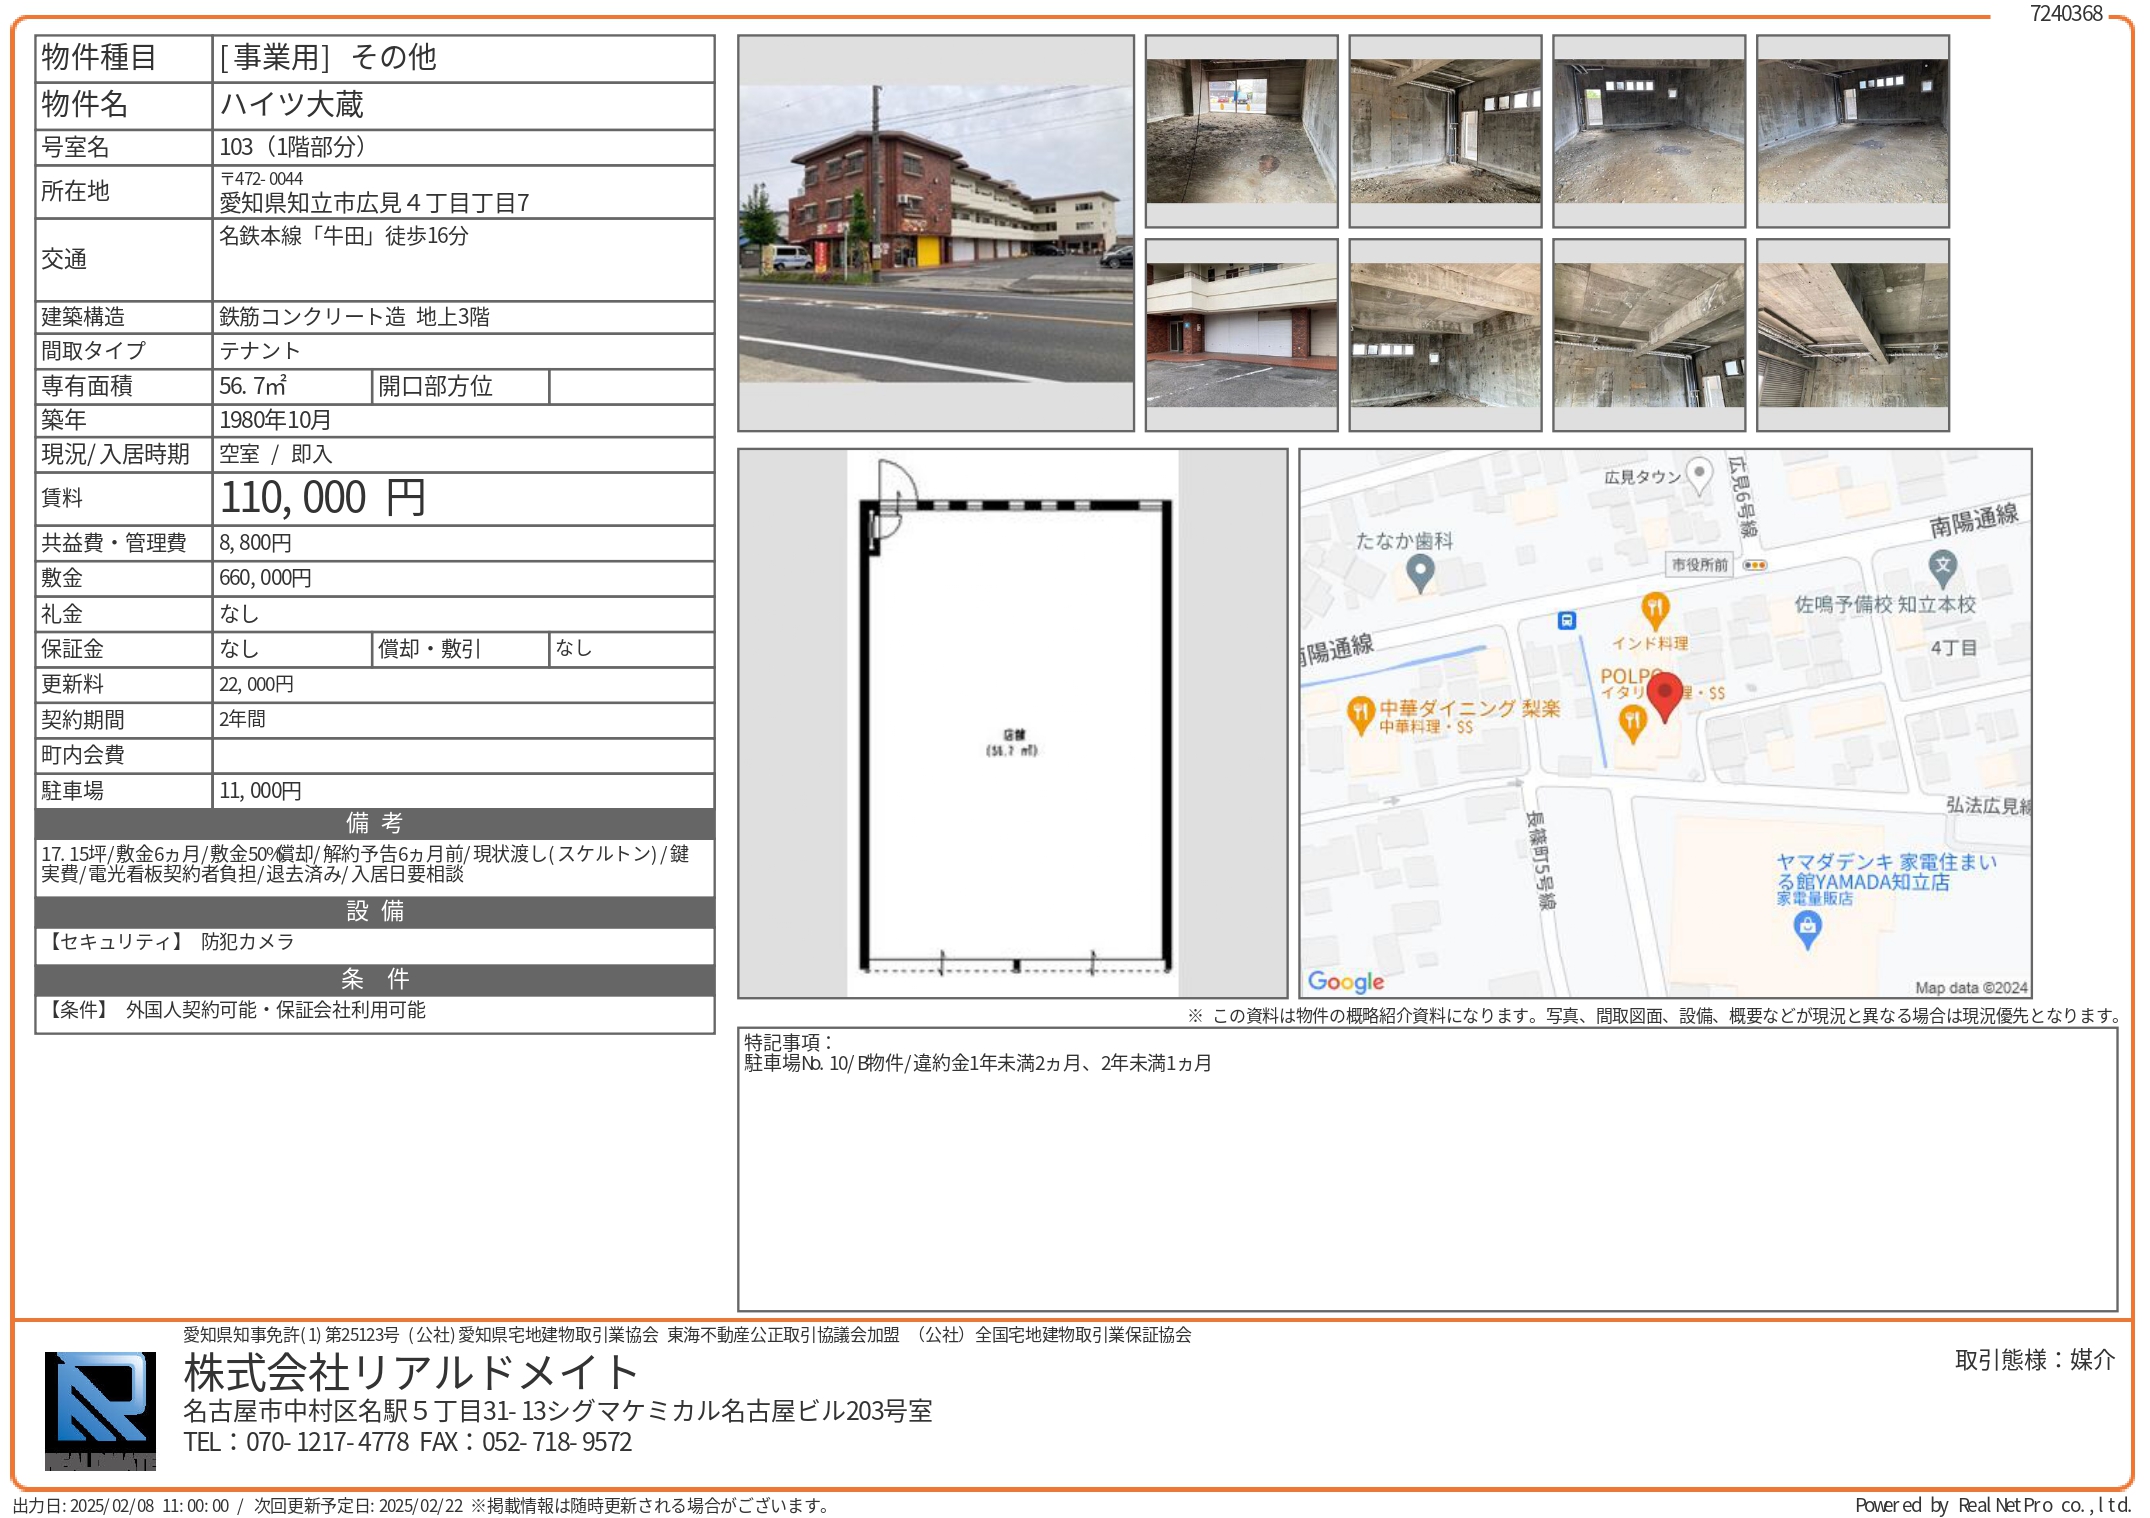Click the 条件 section header
2150x1518 pixels.
click(x=375, y=979)
